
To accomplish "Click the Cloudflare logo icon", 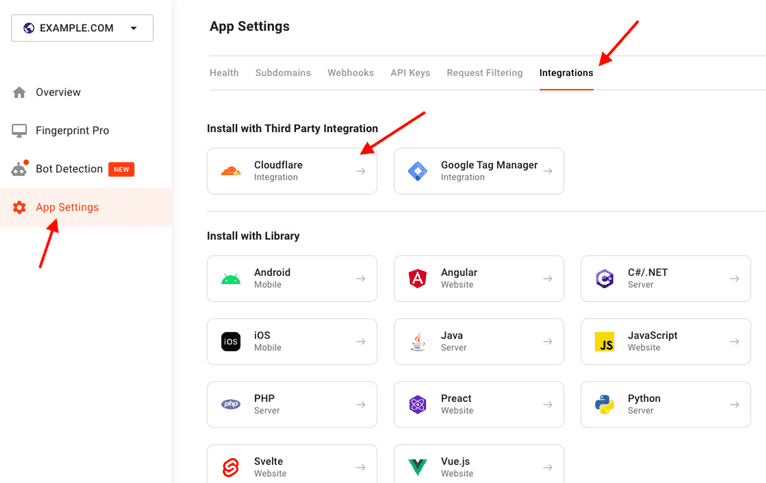I will tap(231, 172).
